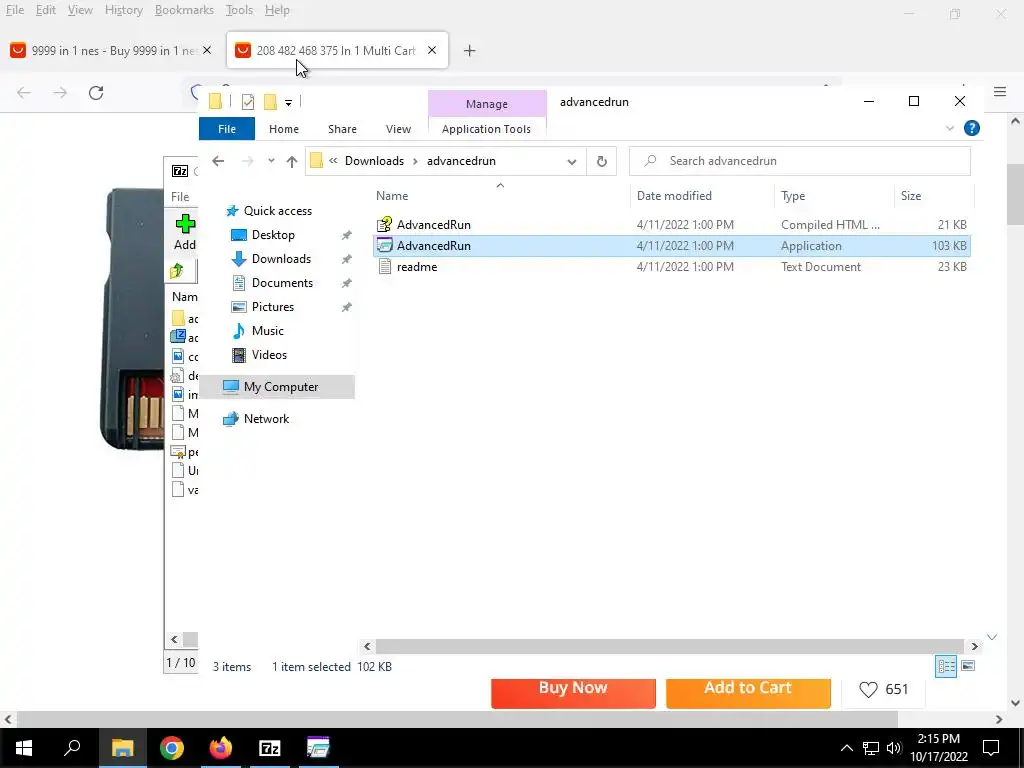Open File Explorer help
Viewport: 1024px width, 768px height.
click(x=972, y=129)
